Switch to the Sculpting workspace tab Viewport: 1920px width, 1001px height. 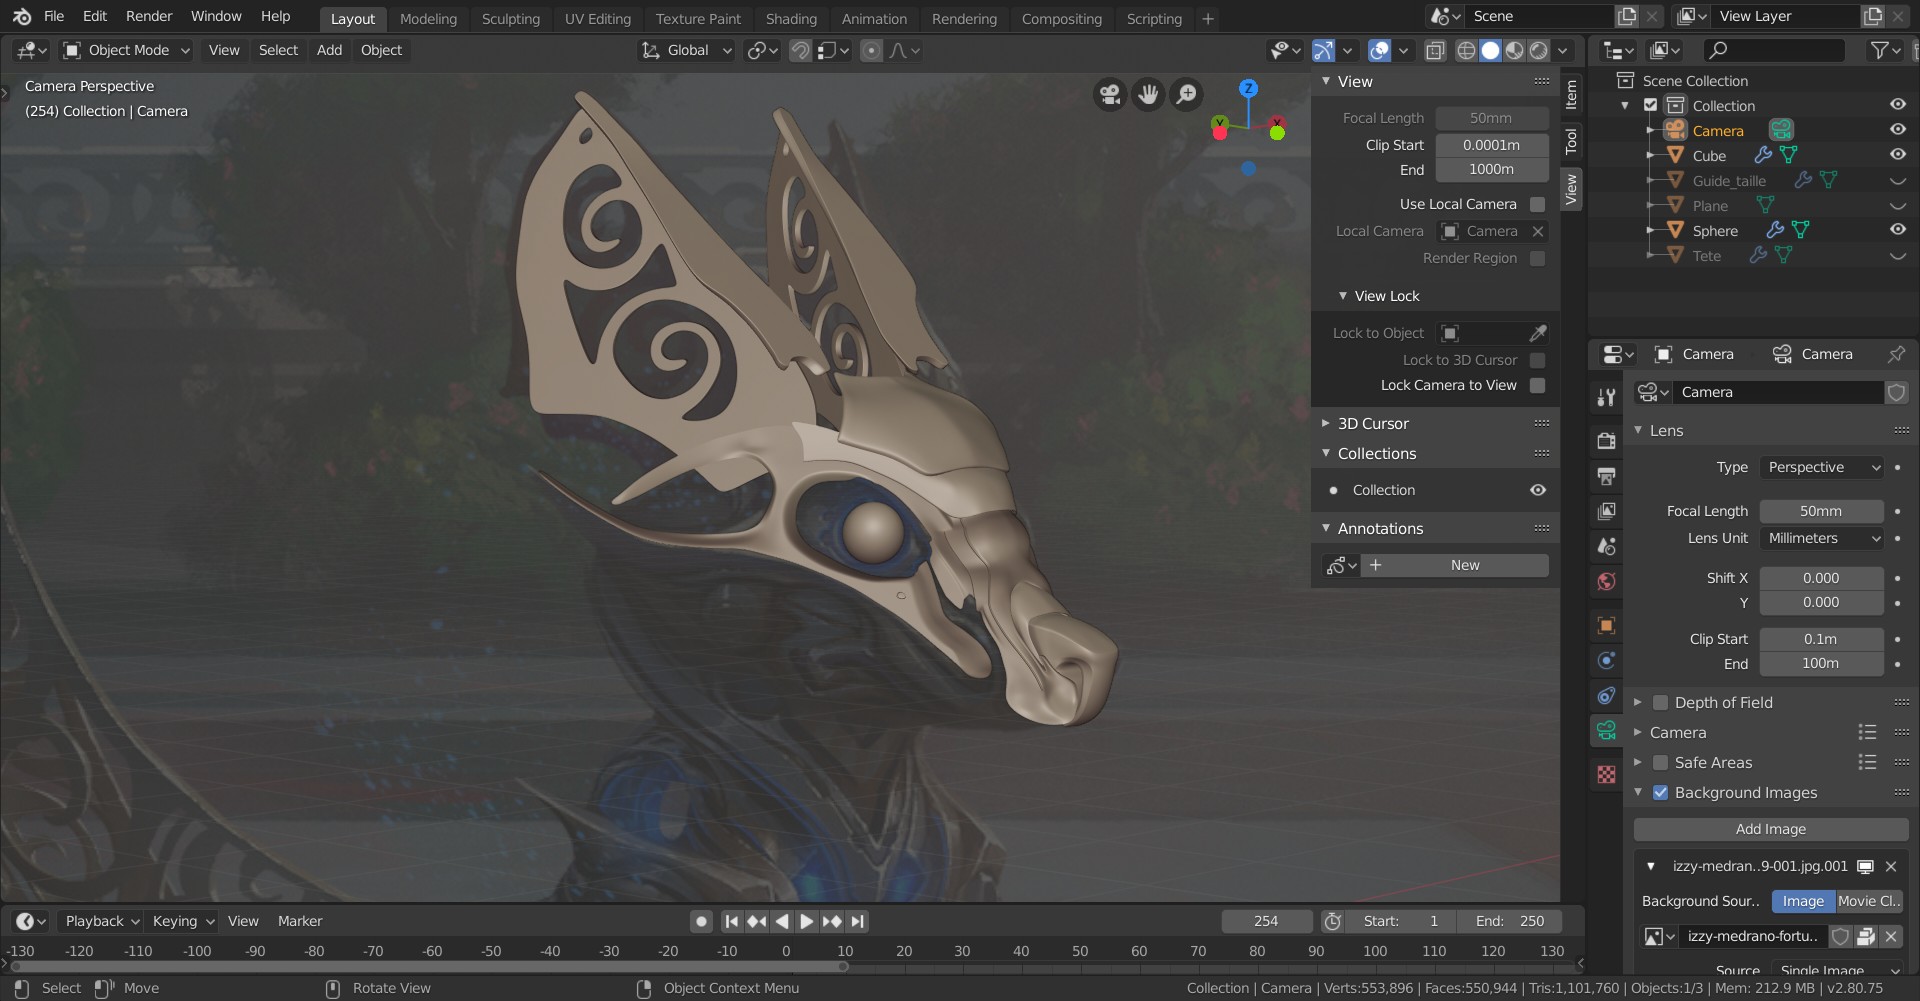point(510,19)
